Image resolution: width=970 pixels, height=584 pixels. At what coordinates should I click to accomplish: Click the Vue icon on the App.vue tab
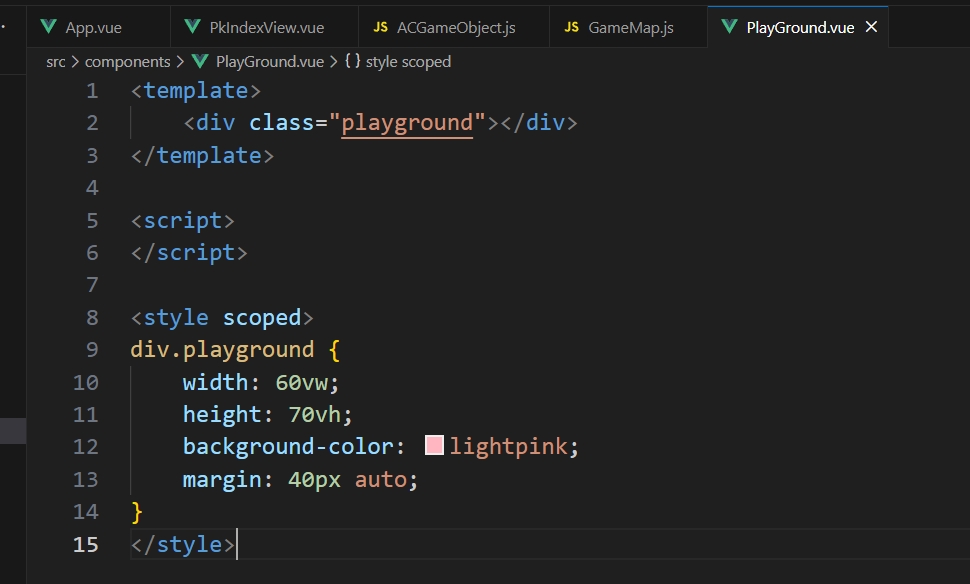[x=48, y=27]
